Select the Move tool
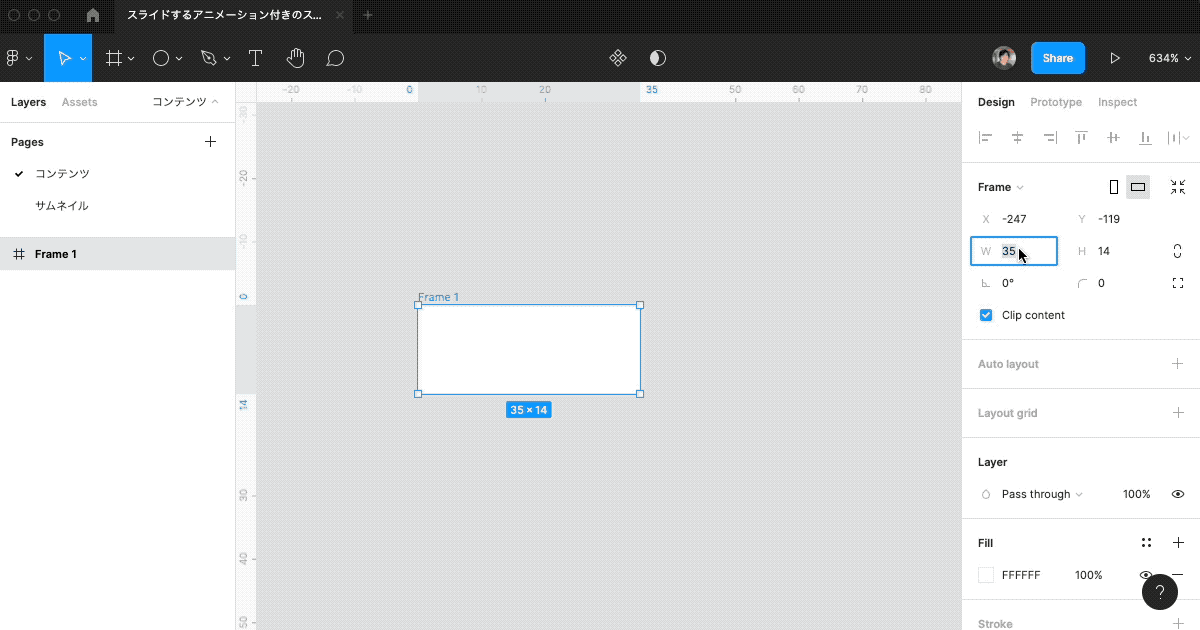 click(x=64, y=58)
